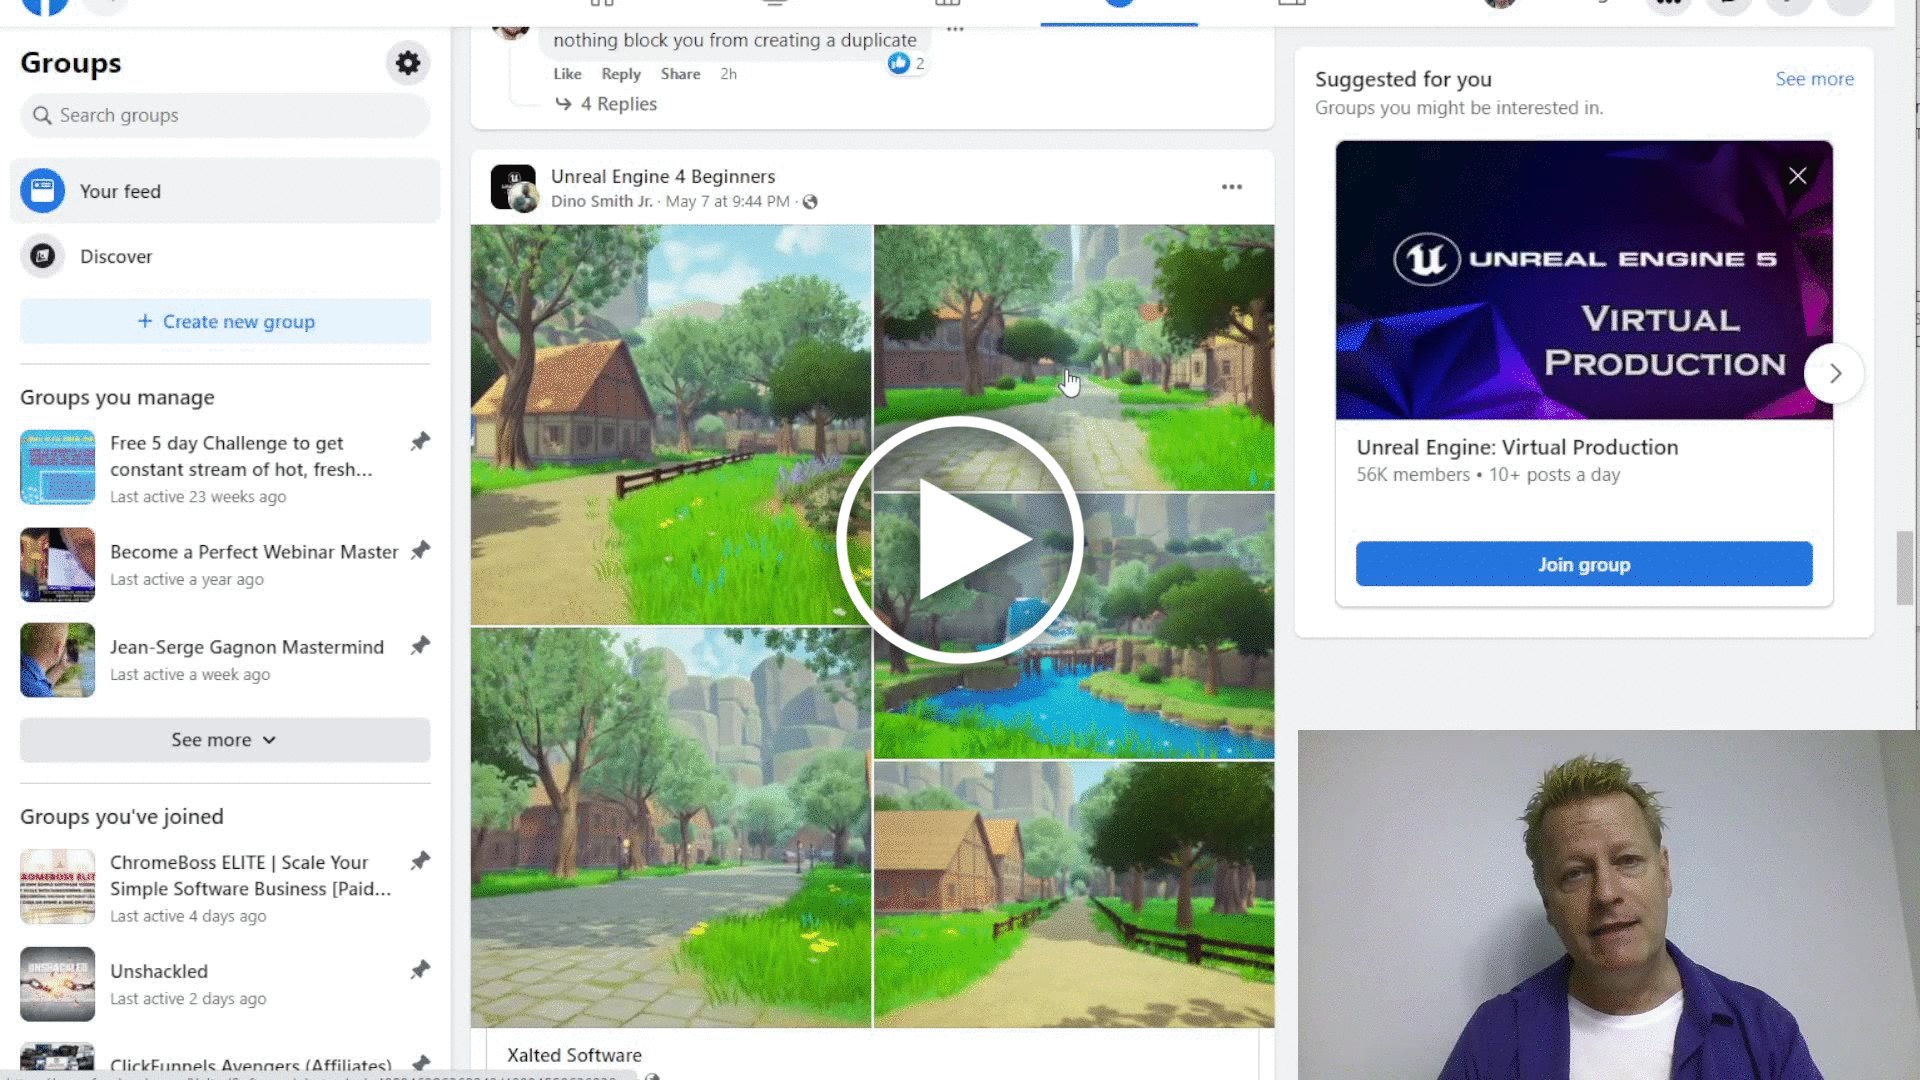
Task: Click Join group button
Action: pos(1584,564)
